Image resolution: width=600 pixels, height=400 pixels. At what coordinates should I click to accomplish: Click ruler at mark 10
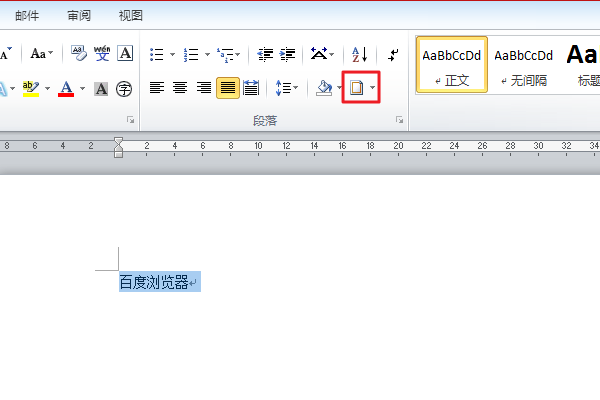coord(259,146)
